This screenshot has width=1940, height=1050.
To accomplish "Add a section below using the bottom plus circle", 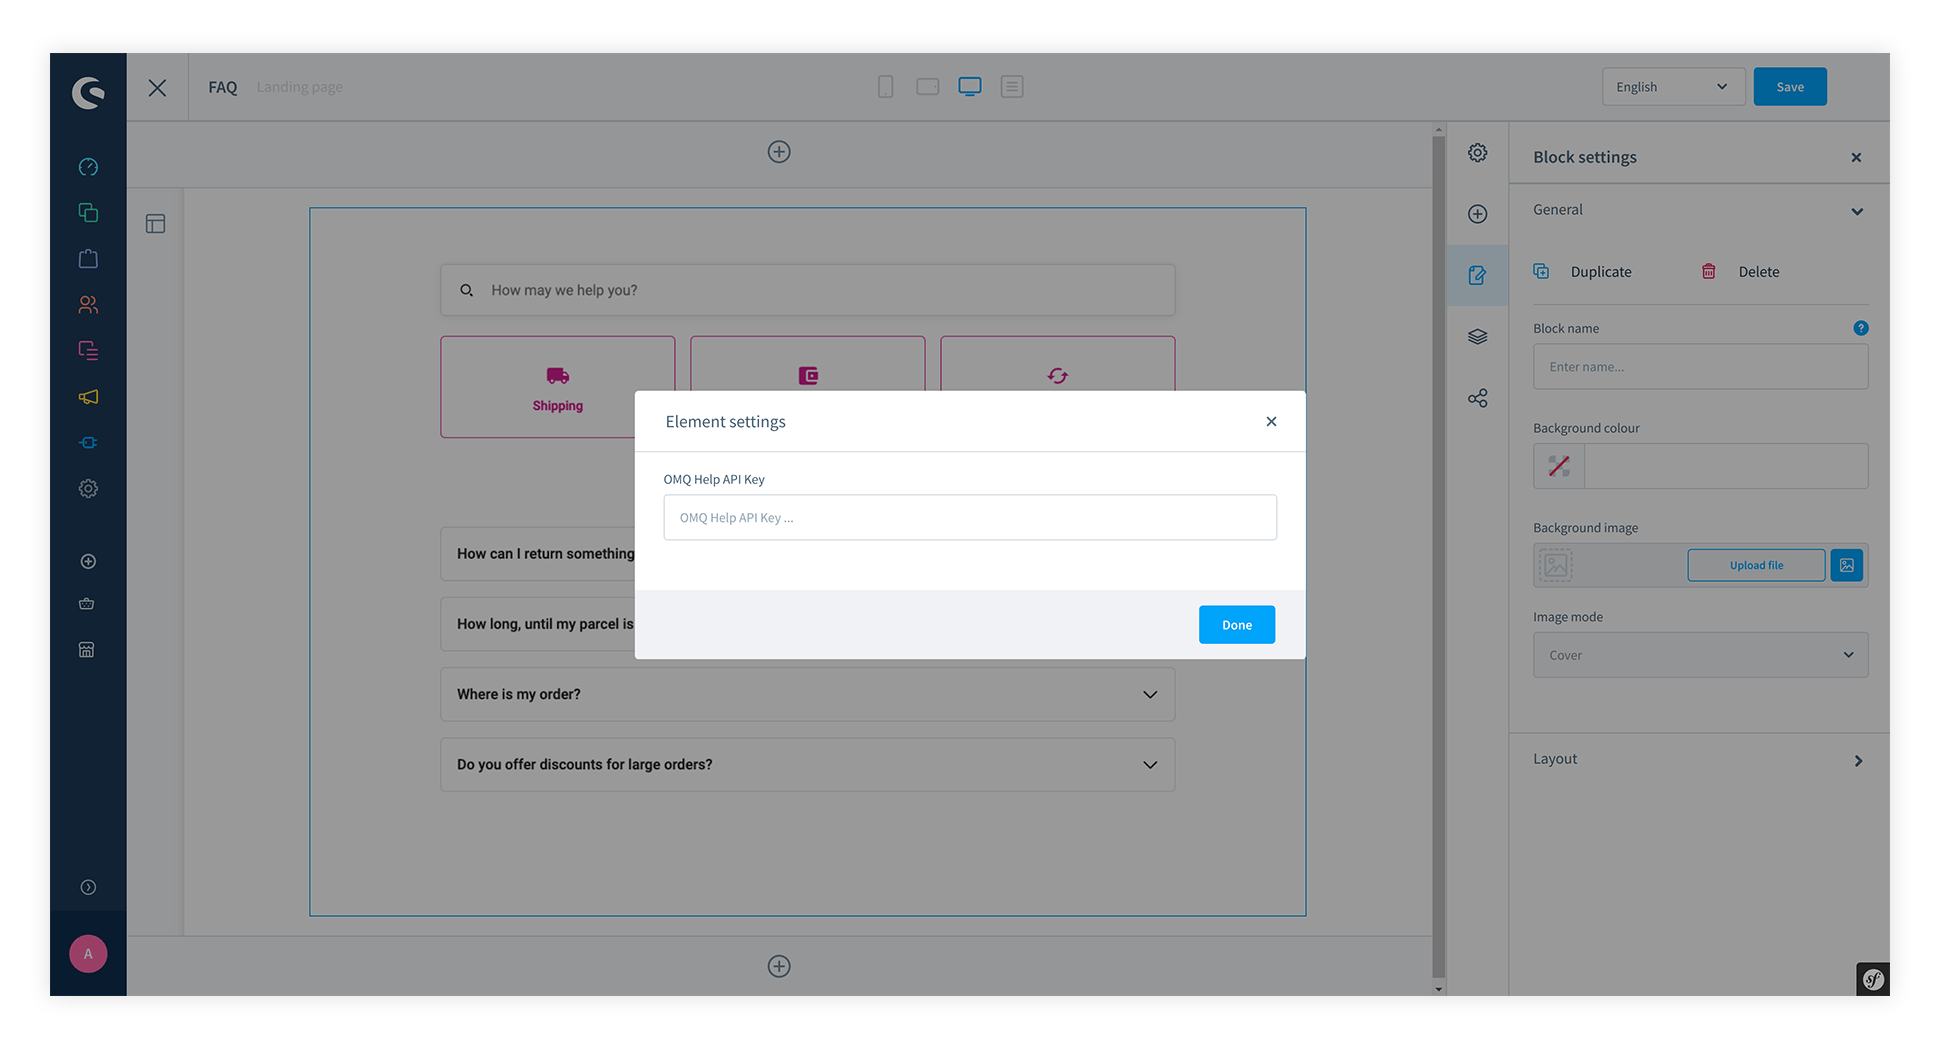I will pos(779,966).
